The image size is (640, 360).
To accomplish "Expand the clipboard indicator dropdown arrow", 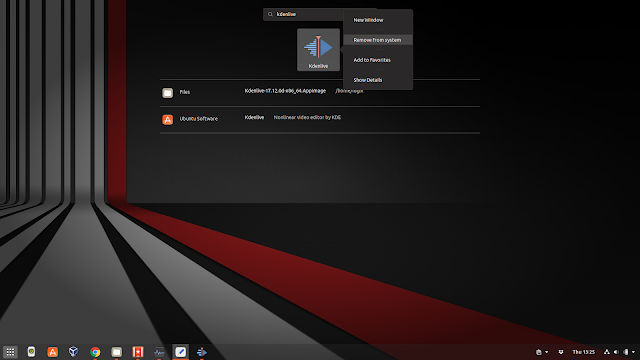I will [547, 352].
